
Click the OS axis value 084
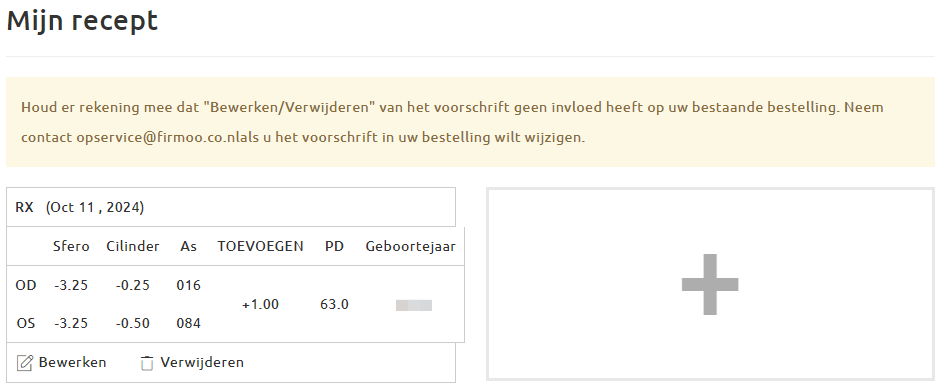[189, 324]
